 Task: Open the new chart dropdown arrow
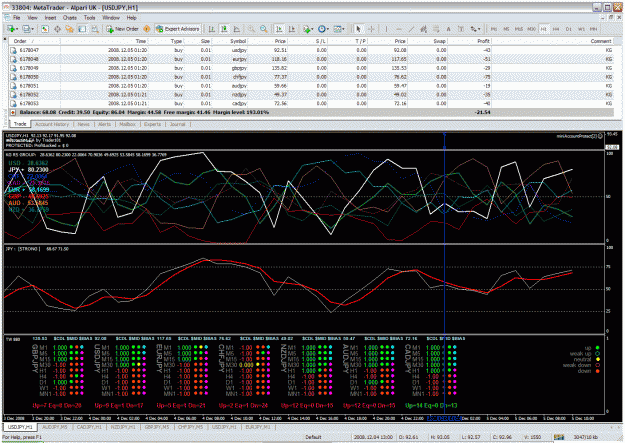click(17, 29)
